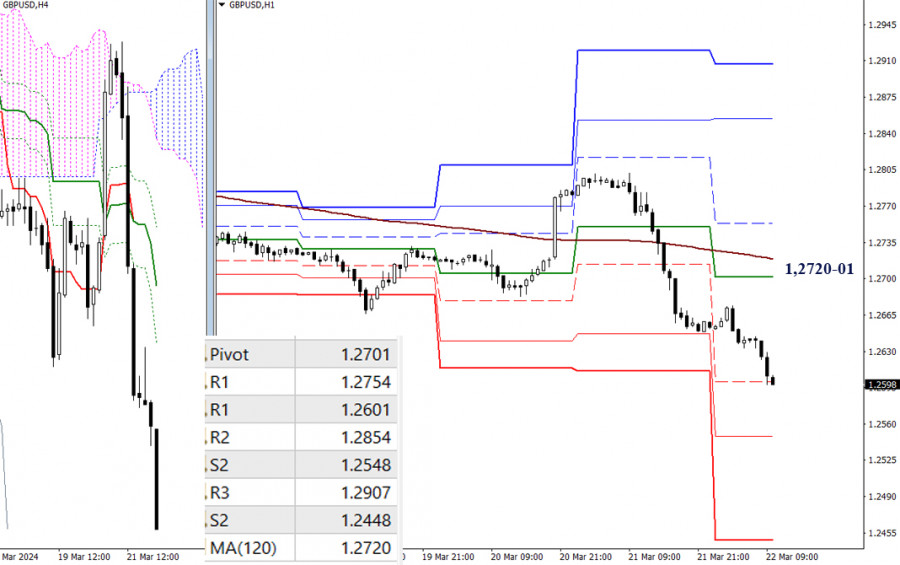
Task: Click the 22 Mar 09:00 time label
Action: tap(792, 557)
